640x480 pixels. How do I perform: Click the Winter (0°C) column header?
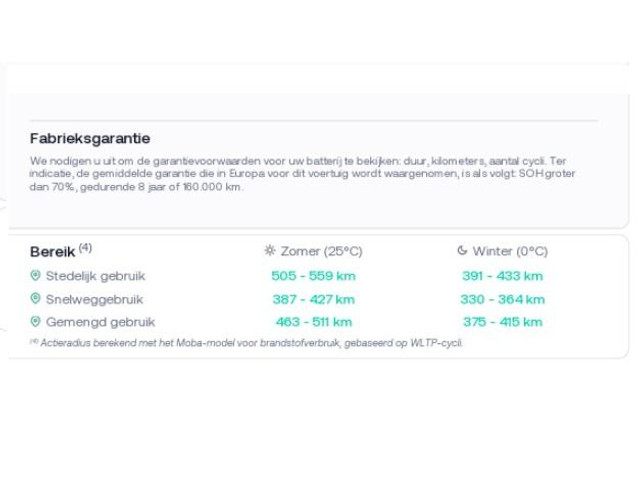[x=509, y=252]
